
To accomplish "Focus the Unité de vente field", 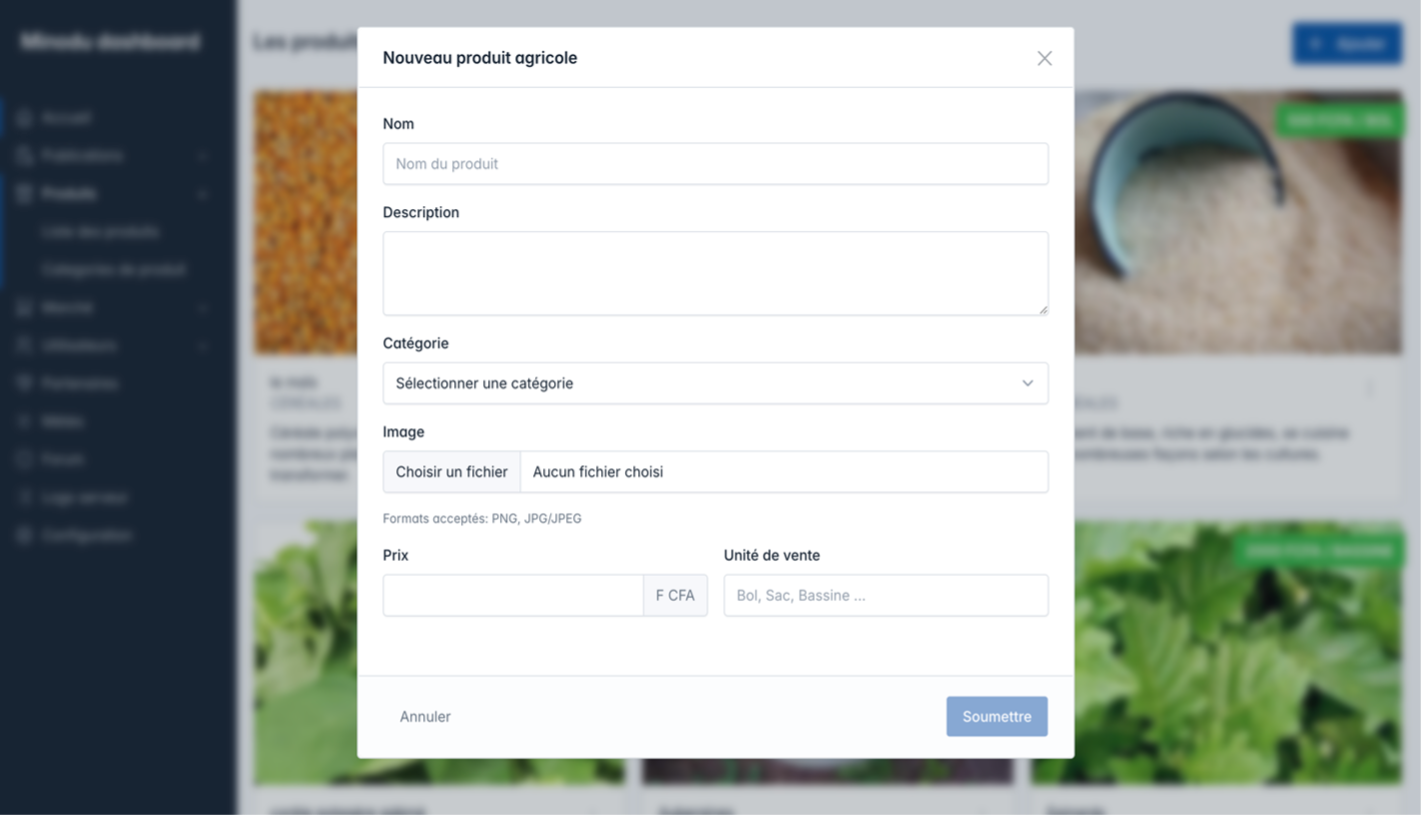I will tap(885, 596).
